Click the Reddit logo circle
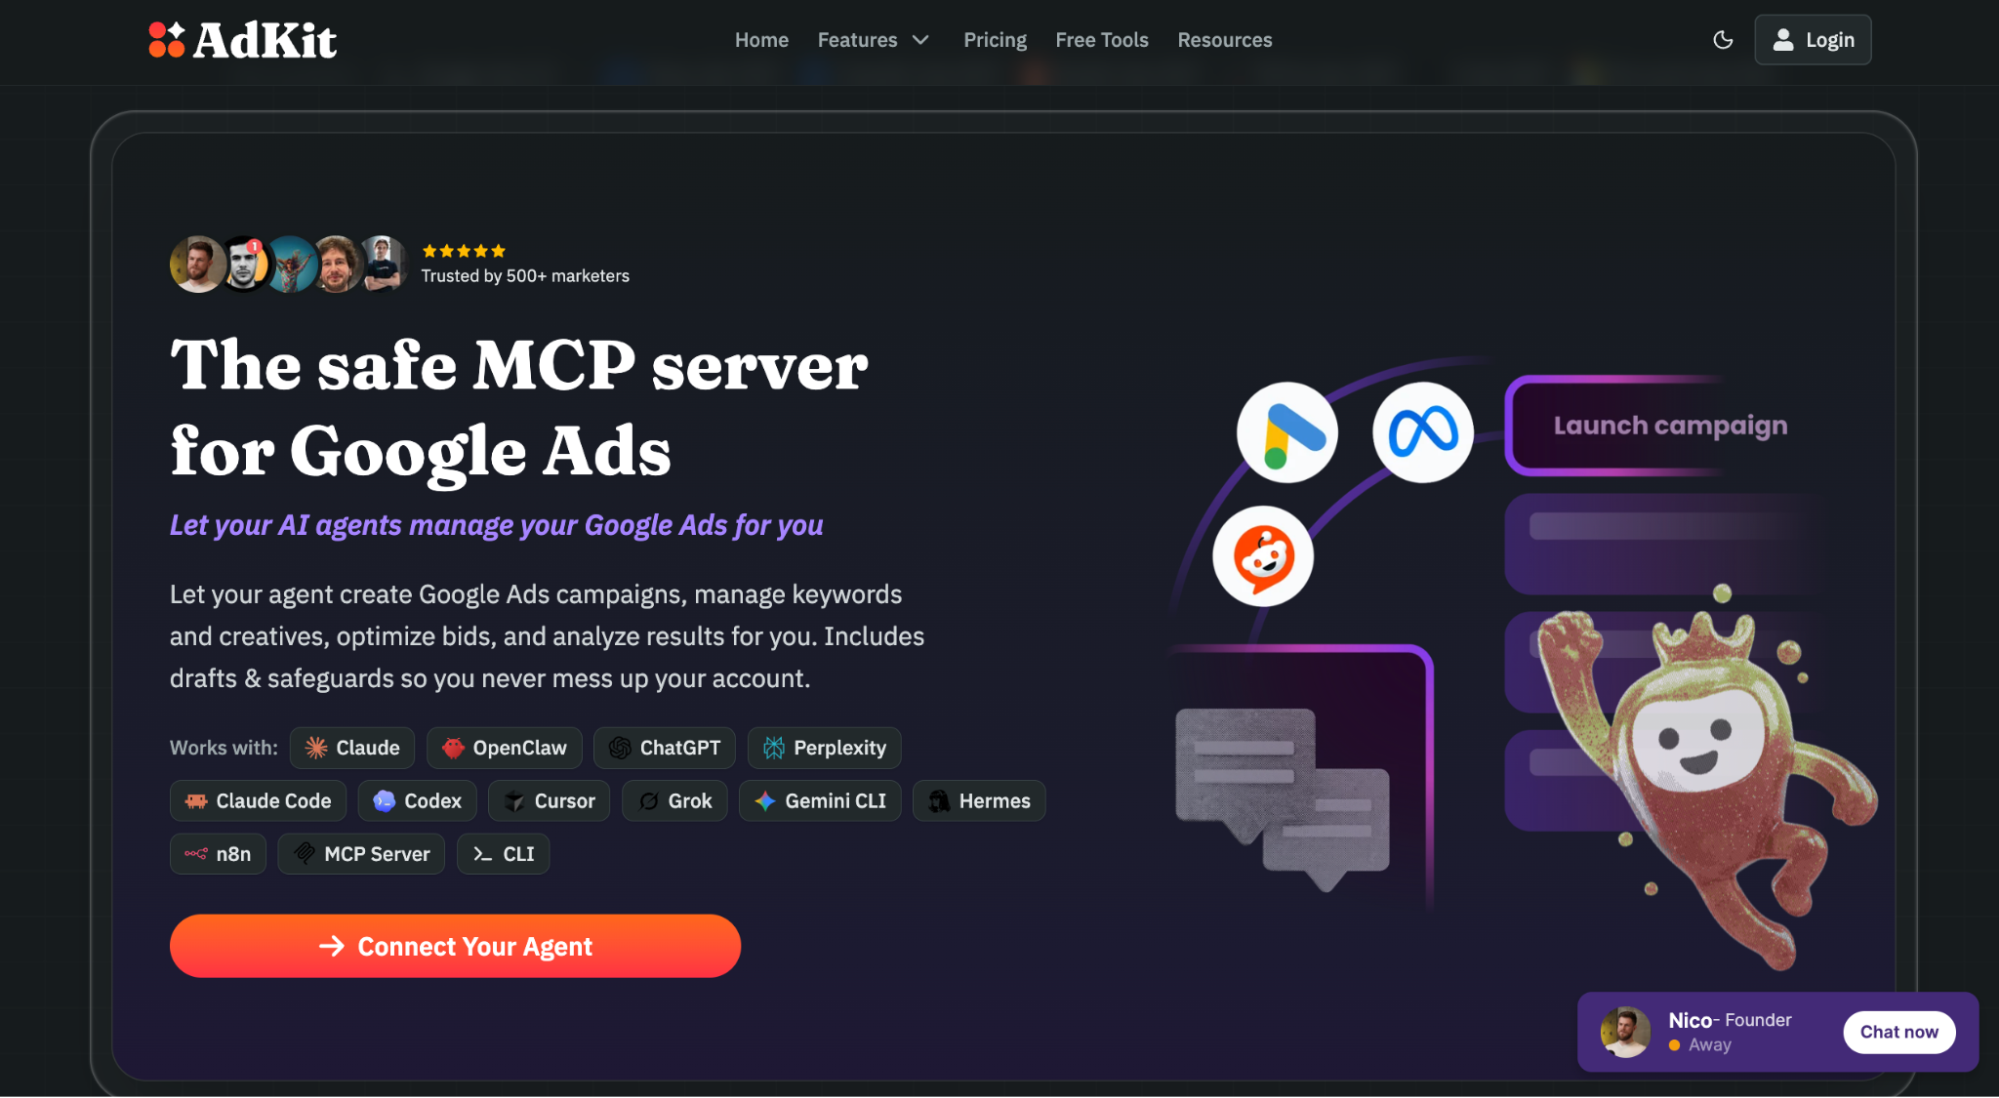The height and width of the screenshot is (1098, 1999). click(1263, 557)
